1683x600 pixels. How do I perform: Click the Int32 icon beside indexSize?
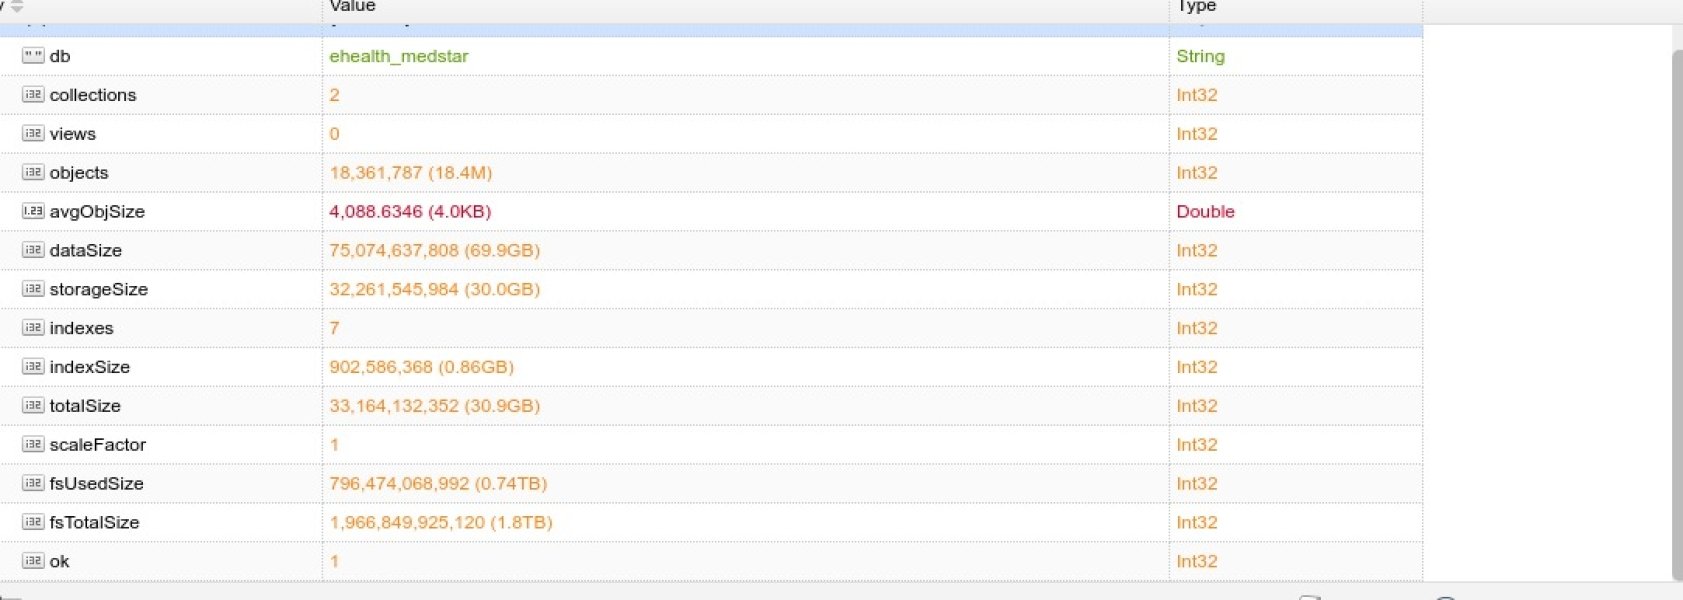(x=33, y=367)
